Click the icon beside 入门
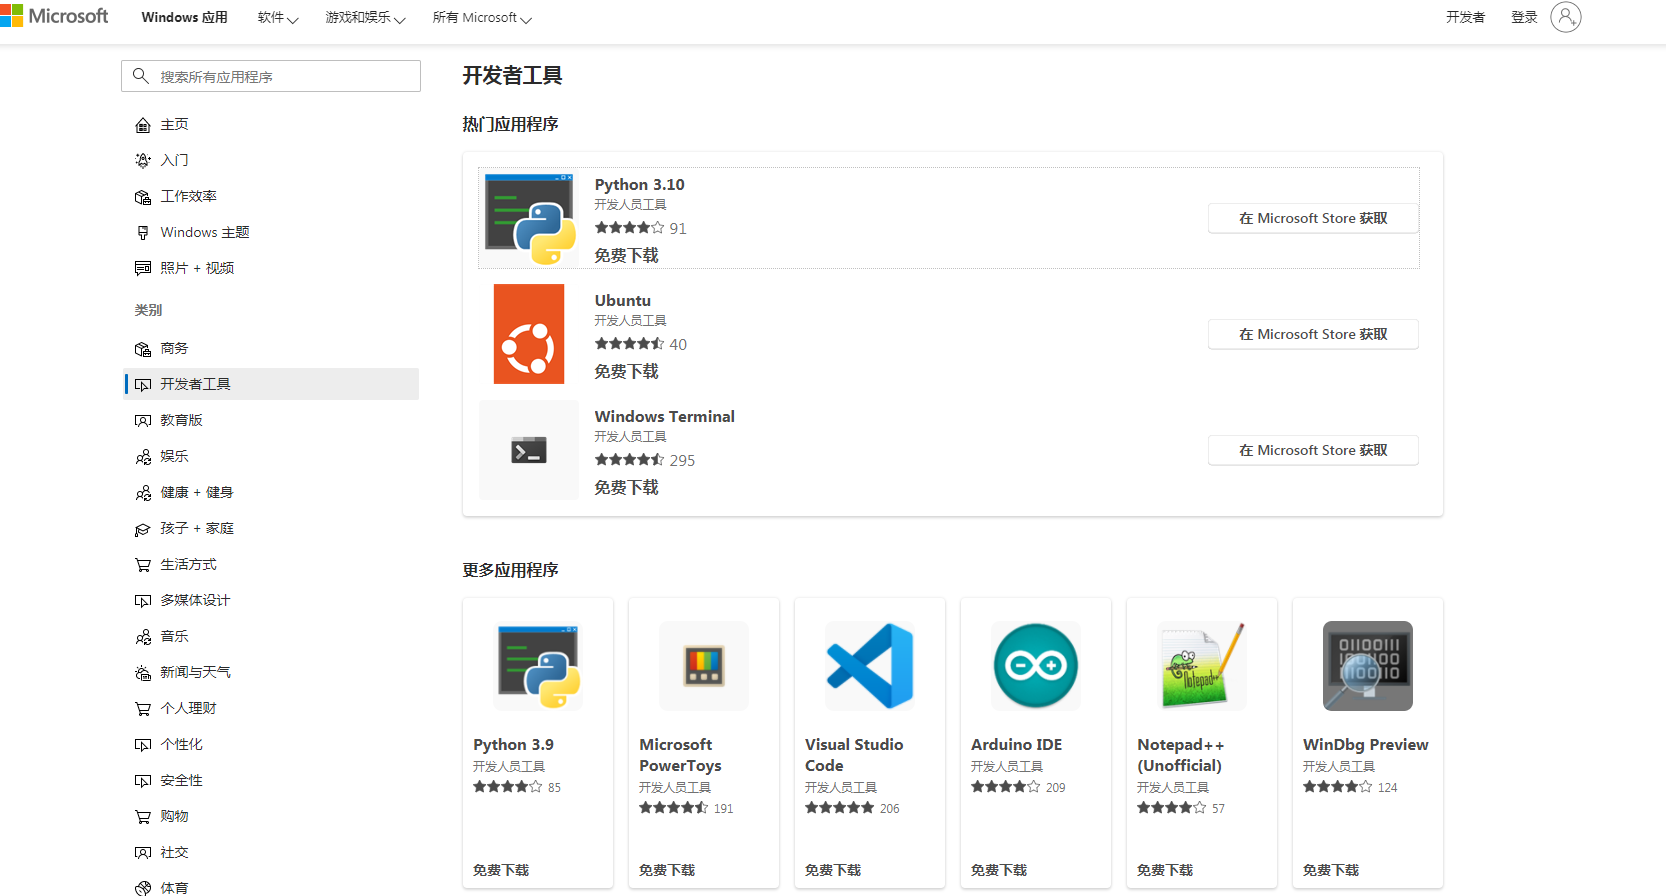 (143, 161)
